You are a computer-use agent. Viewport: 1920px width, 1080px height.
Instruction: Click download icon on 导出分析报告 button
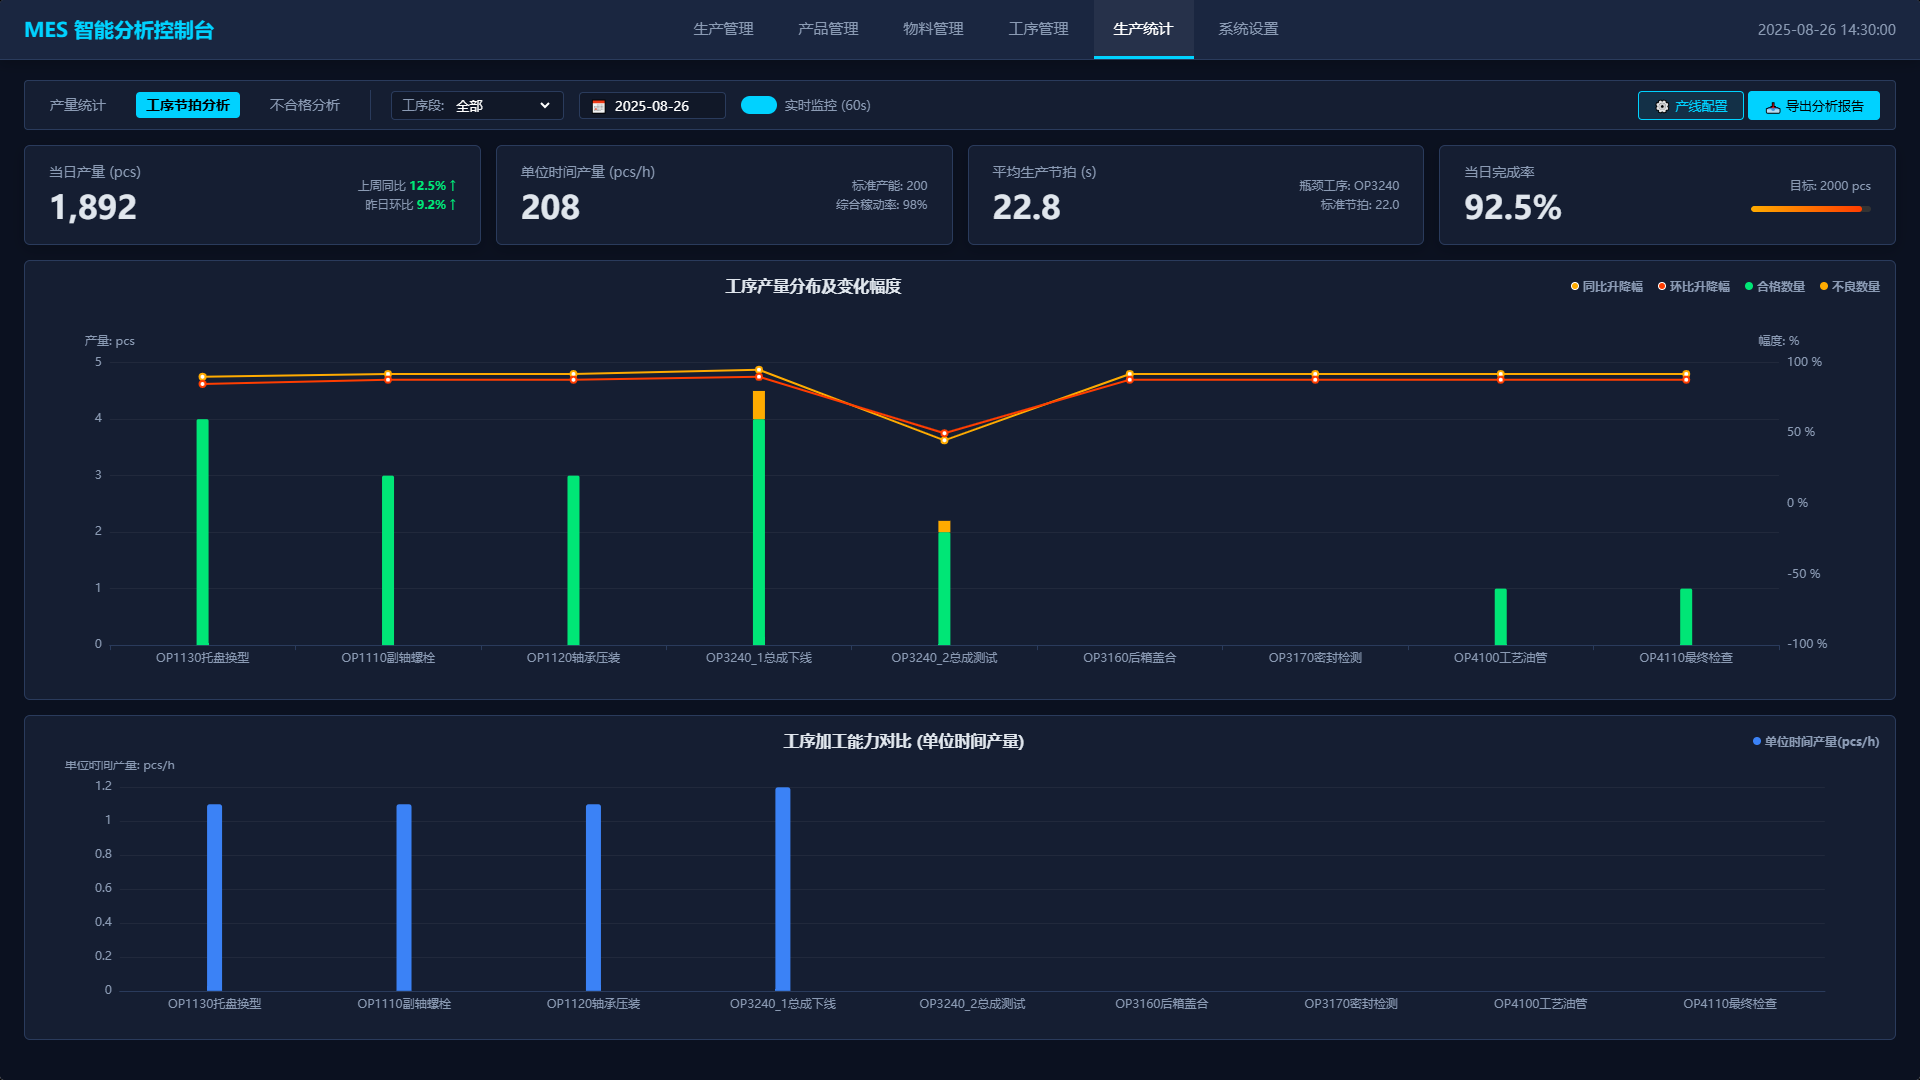click(1772, 107)
